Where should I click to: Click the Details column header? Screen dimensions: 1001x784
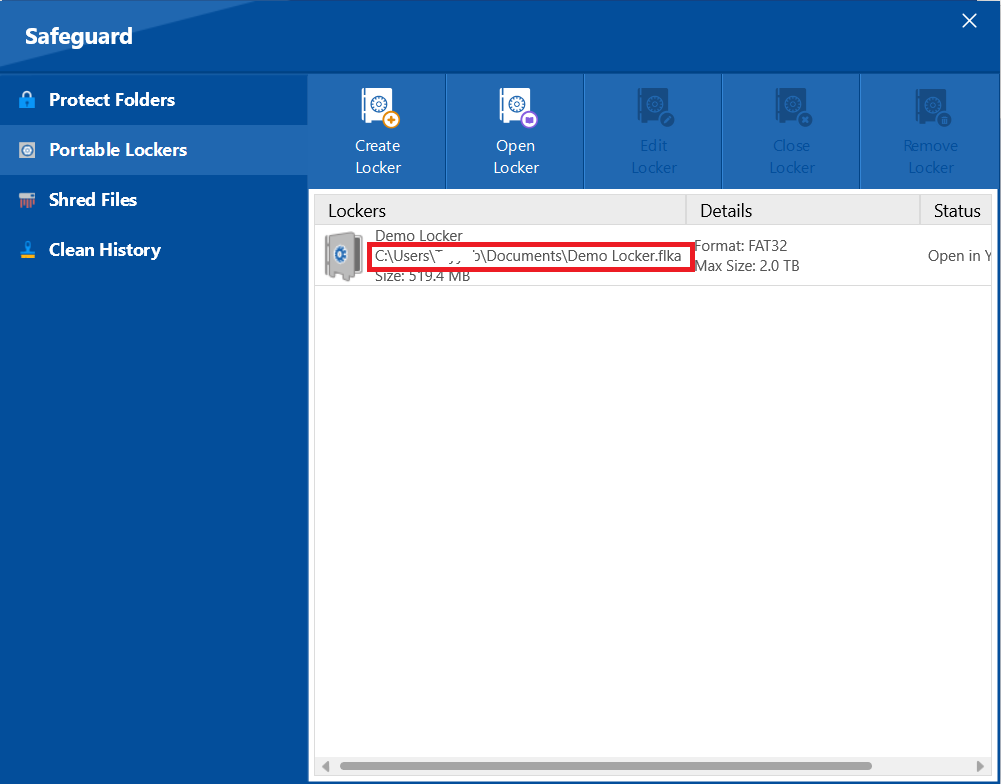[x=803, y=211]
